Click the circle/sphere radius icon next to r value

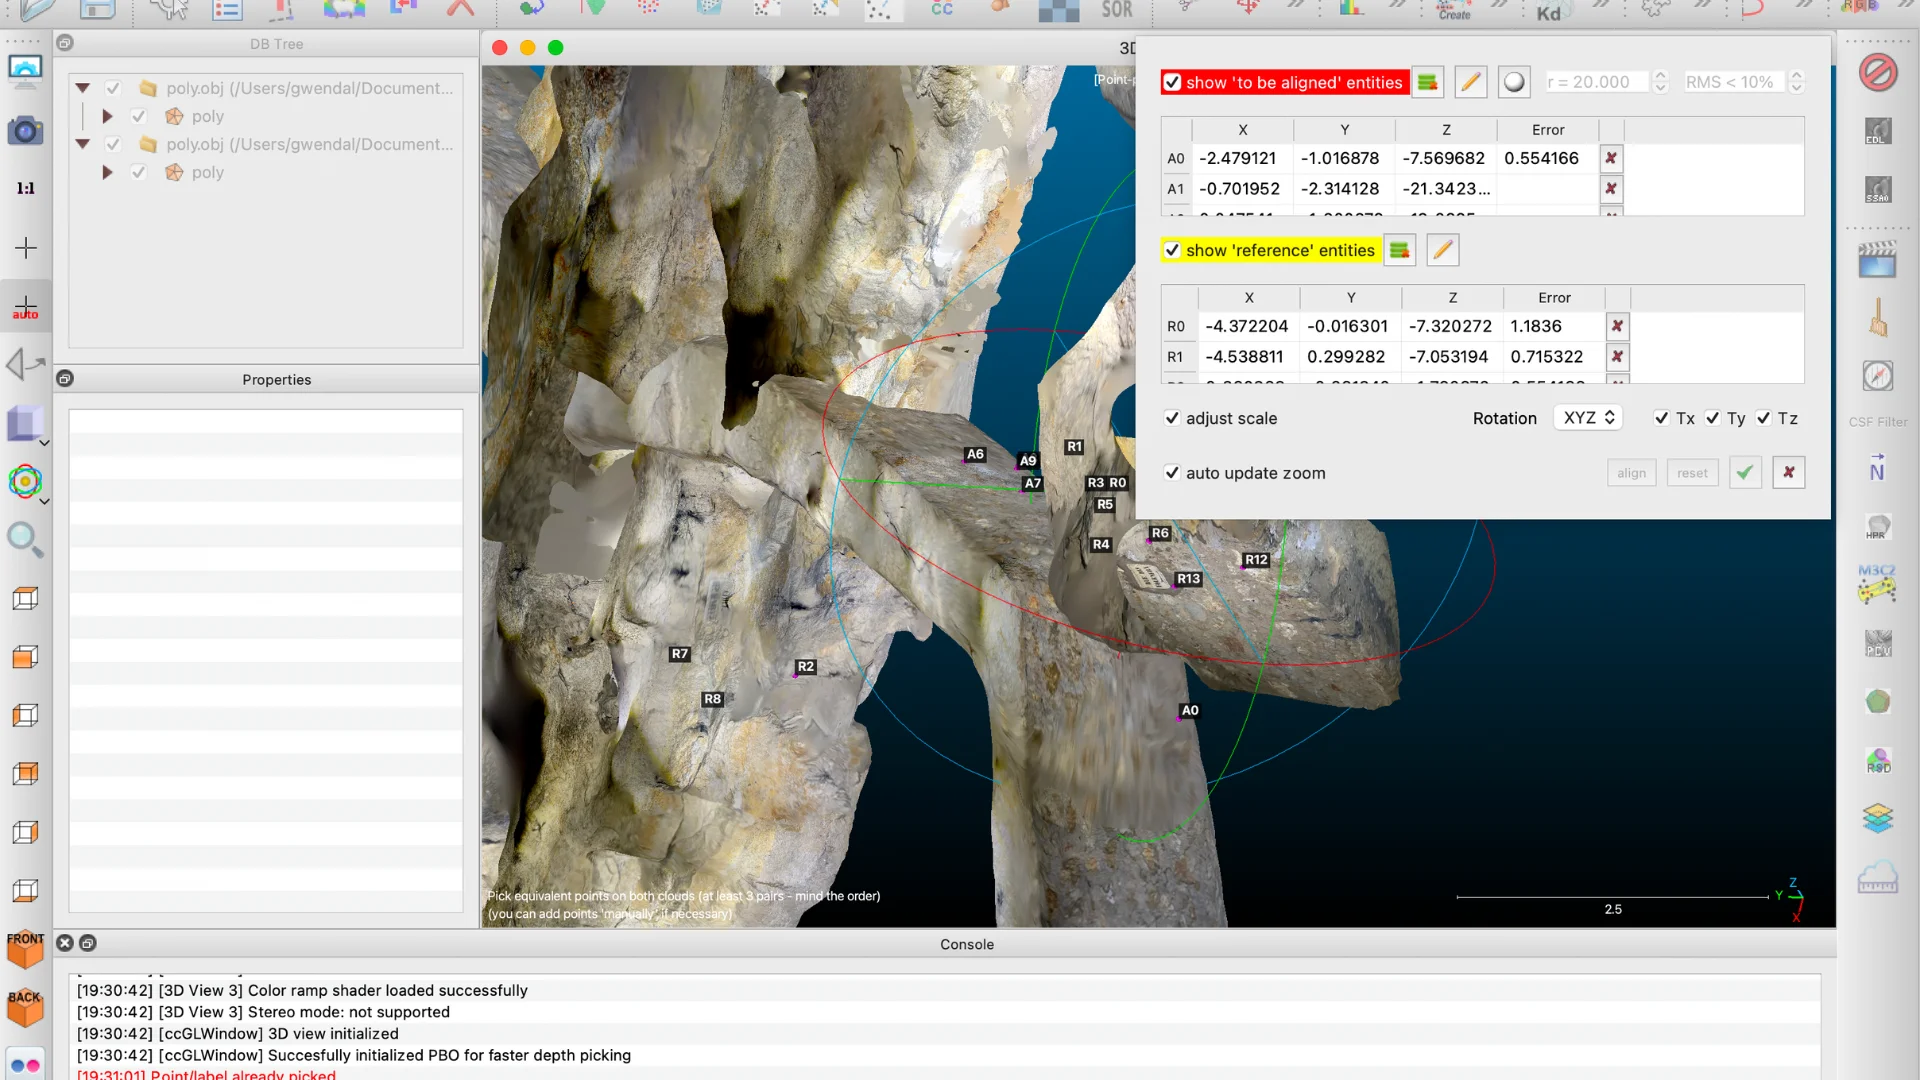(1514, 82)
